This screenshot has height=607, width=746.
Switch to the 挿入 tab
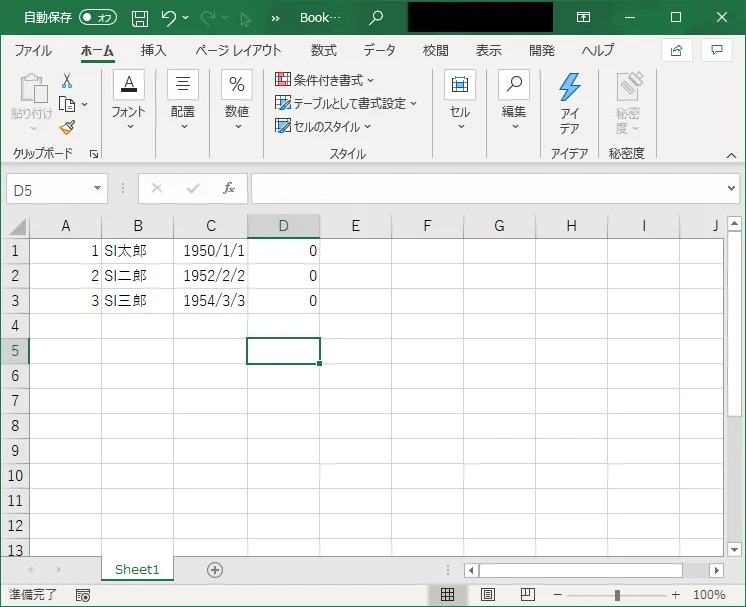[154, 50]
